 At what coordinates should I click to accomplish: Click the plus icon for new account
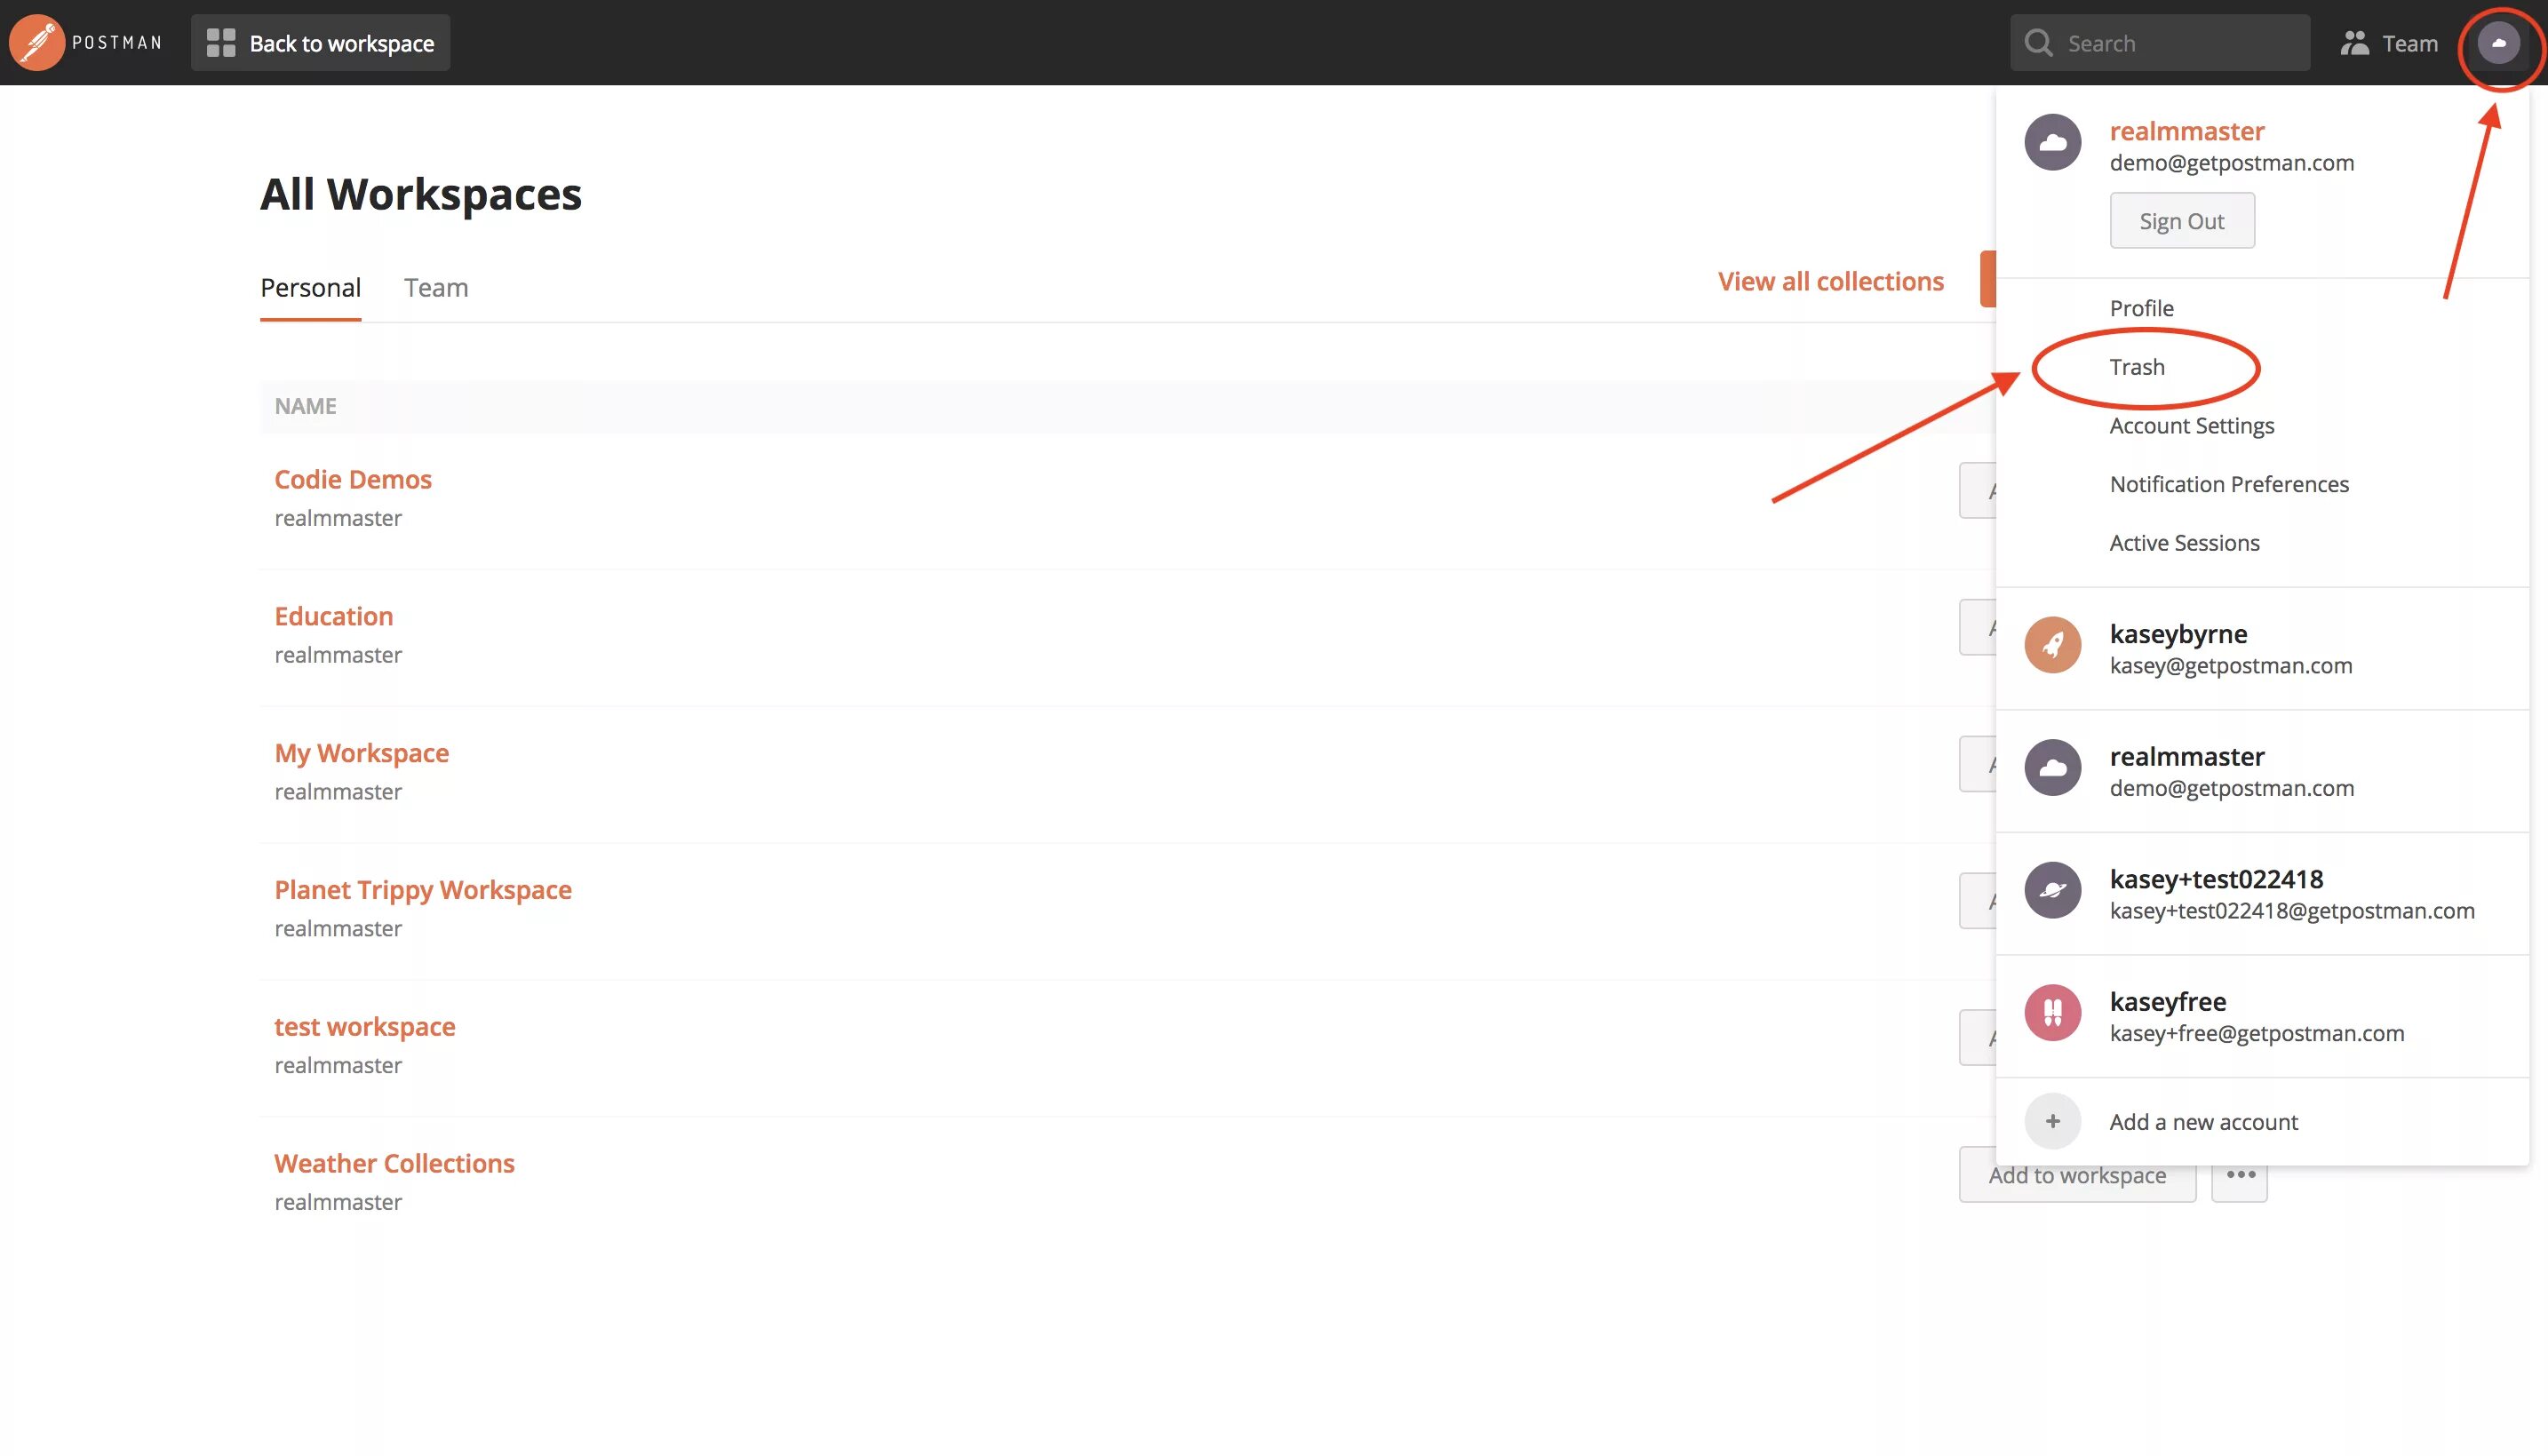pyautogui.click(x=2052, y=1122)
